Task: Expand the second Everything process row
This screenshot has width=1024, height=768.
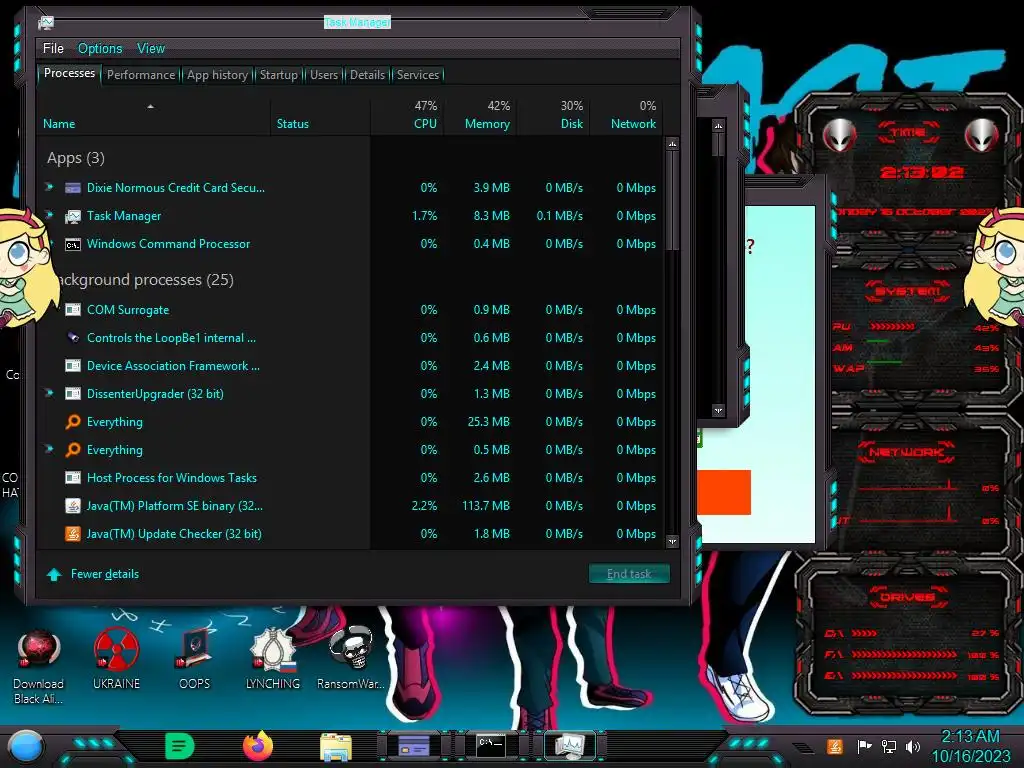Action: pyautogui.click(x=49, y=449)
